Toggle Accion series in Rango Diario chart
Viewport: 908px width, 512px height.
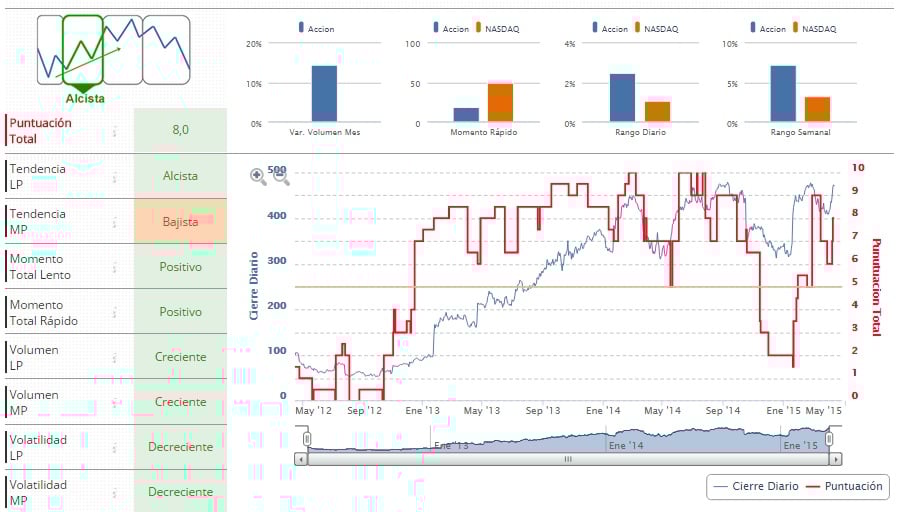(610, 28)
